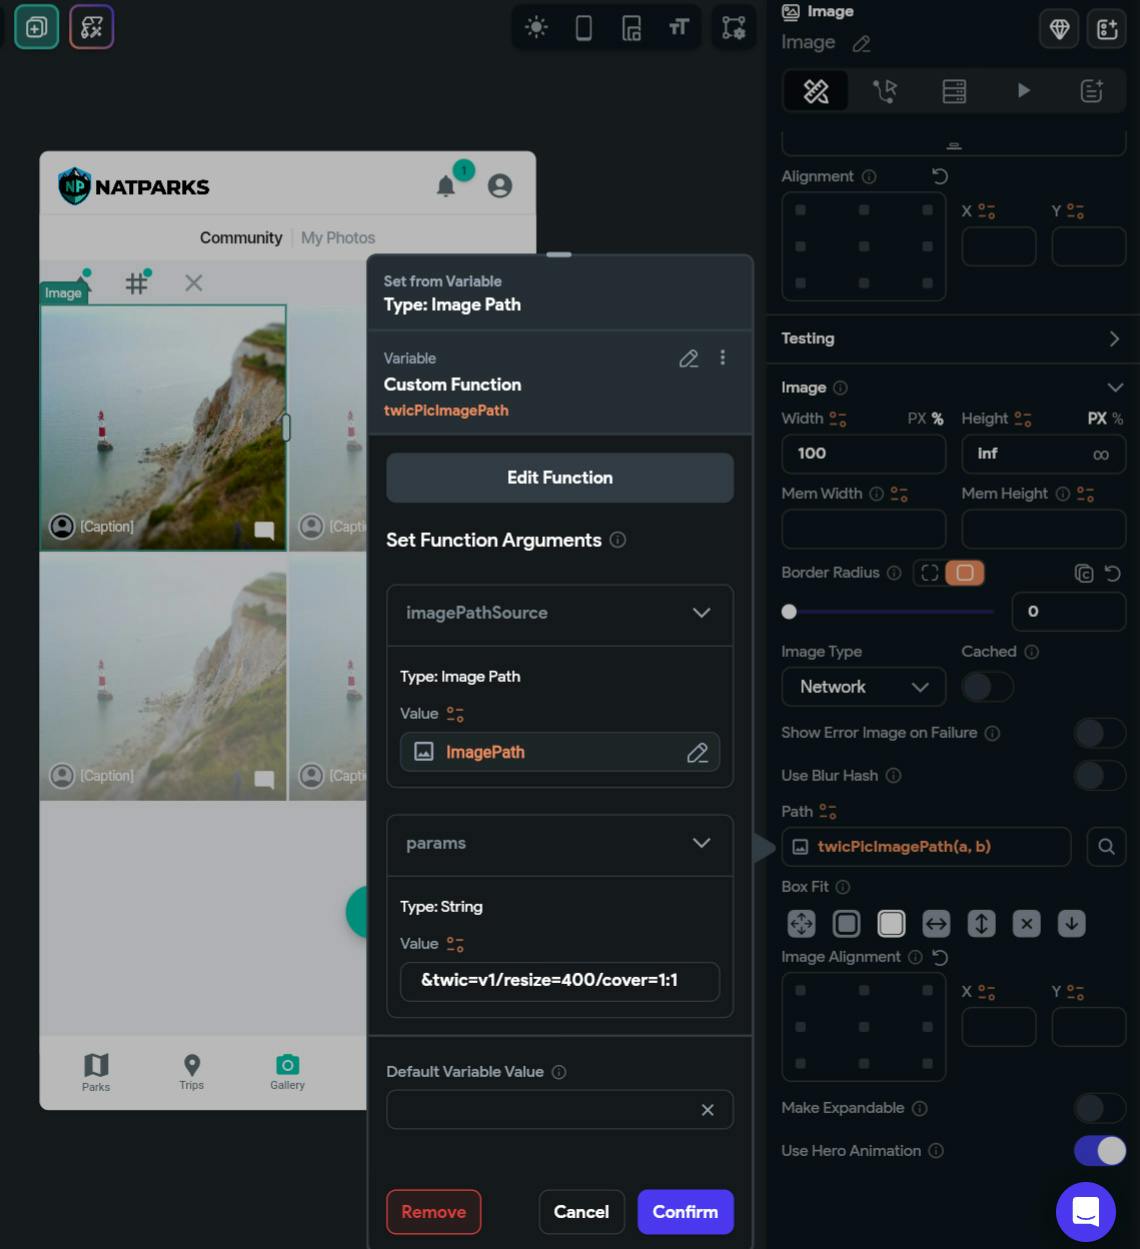The image size is (1140, 1249).
Task: Select the X none Box Fit option
Action: (1027, 924)
